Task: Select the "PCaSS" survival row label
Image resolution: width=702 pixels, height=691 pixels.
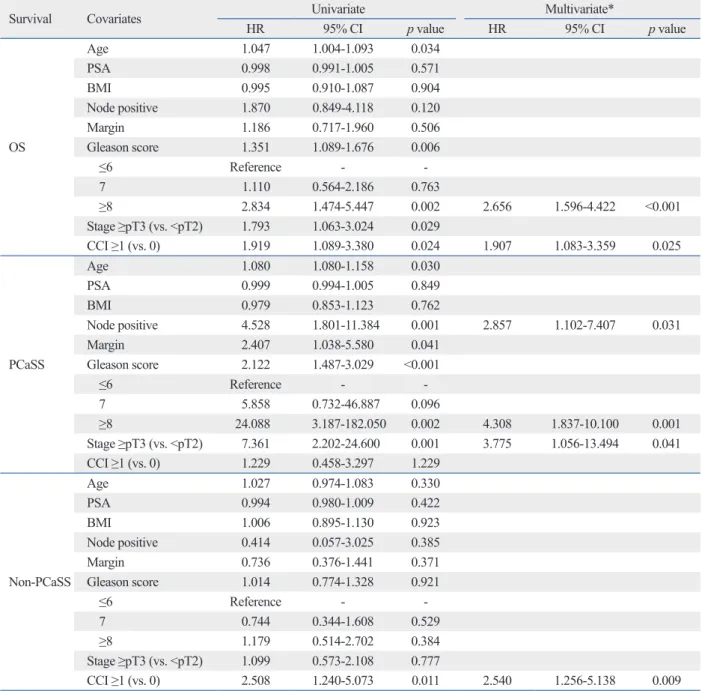Action: (x=26, y=365)
